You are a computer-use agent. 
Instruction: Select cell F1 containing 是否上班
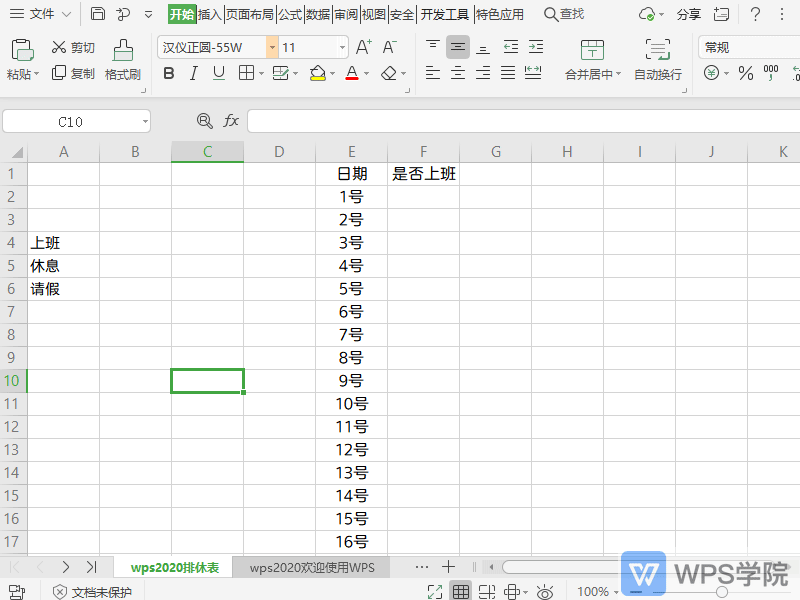423,173
